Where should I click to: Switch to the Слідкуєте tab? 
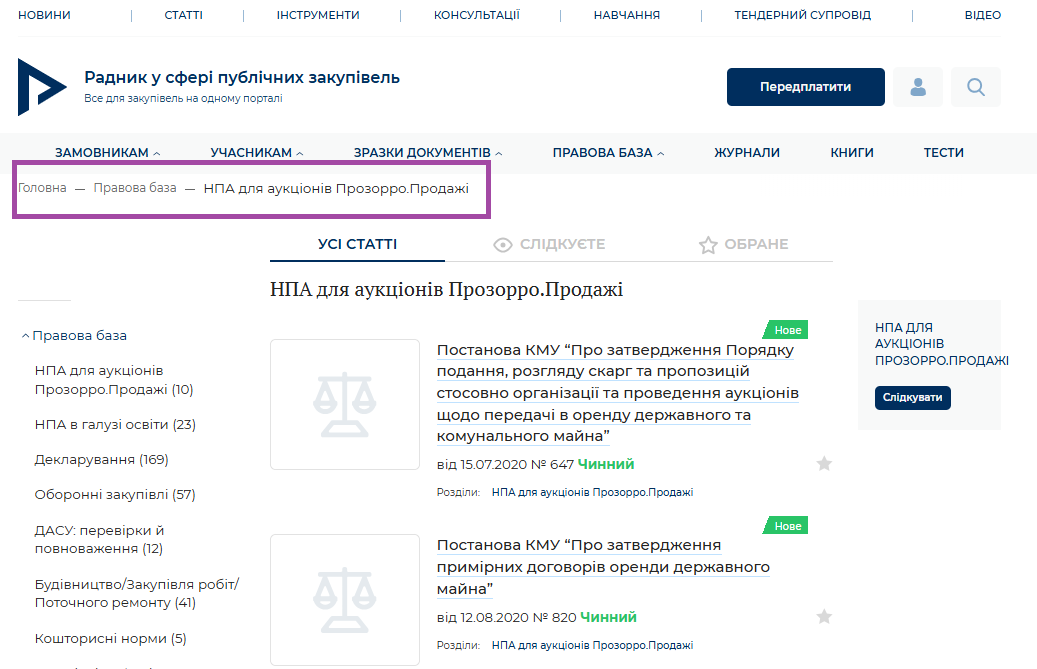pyautogui.click(x=550, y=244)
